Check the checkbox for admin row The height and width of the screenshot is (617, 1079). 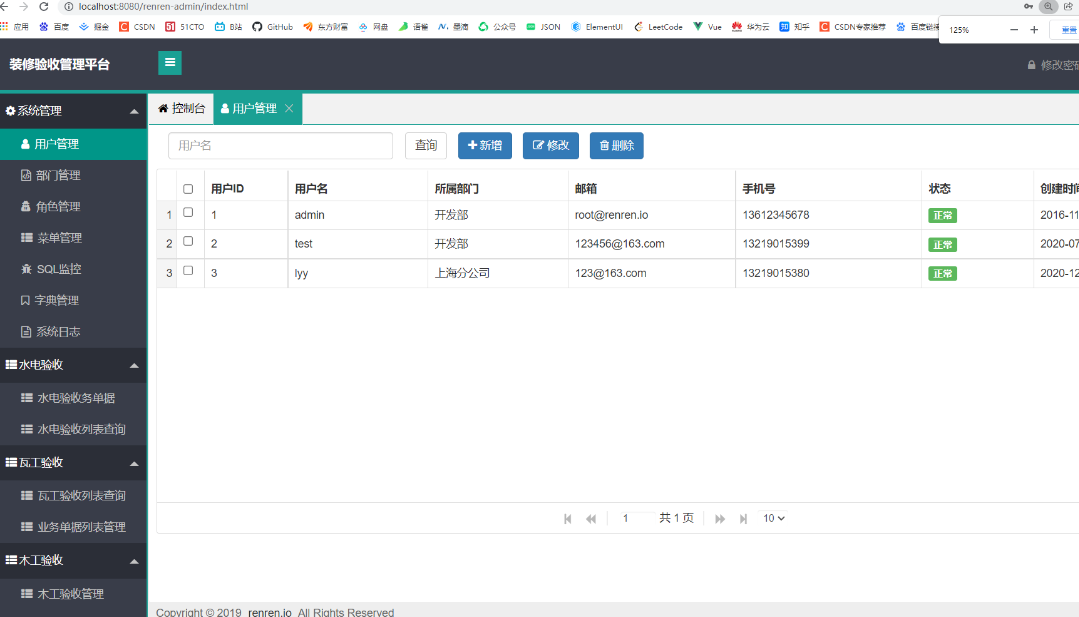point(188,213)
